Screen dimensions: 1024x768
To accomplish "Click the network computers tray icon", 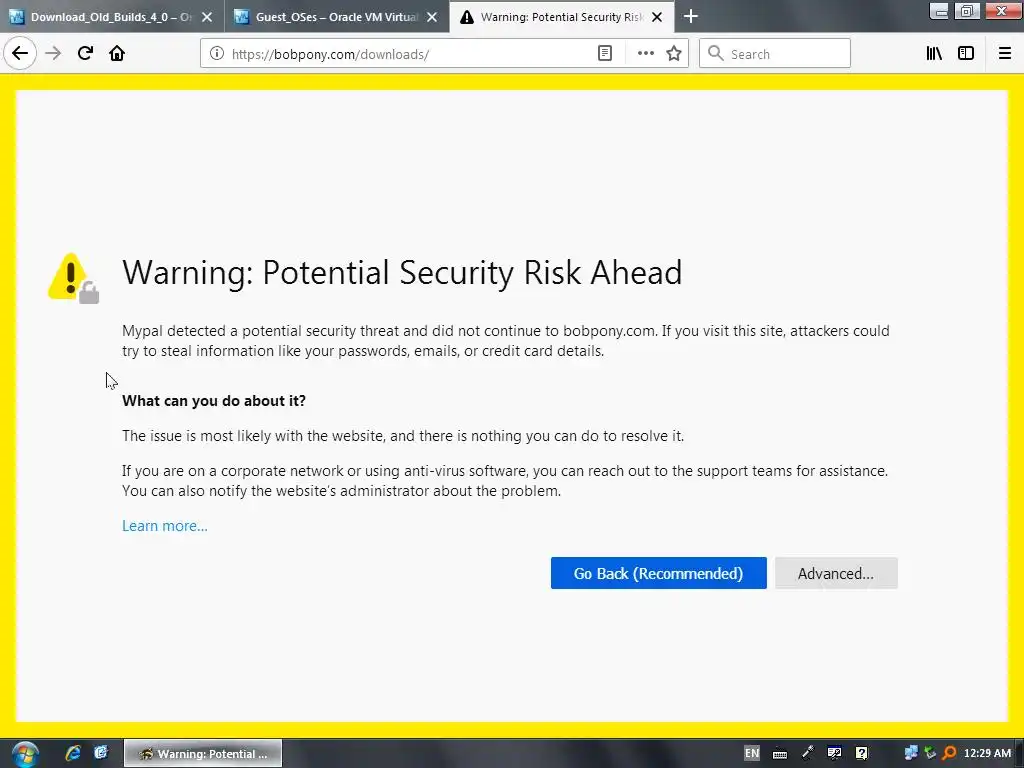I will tap(911, 754).
